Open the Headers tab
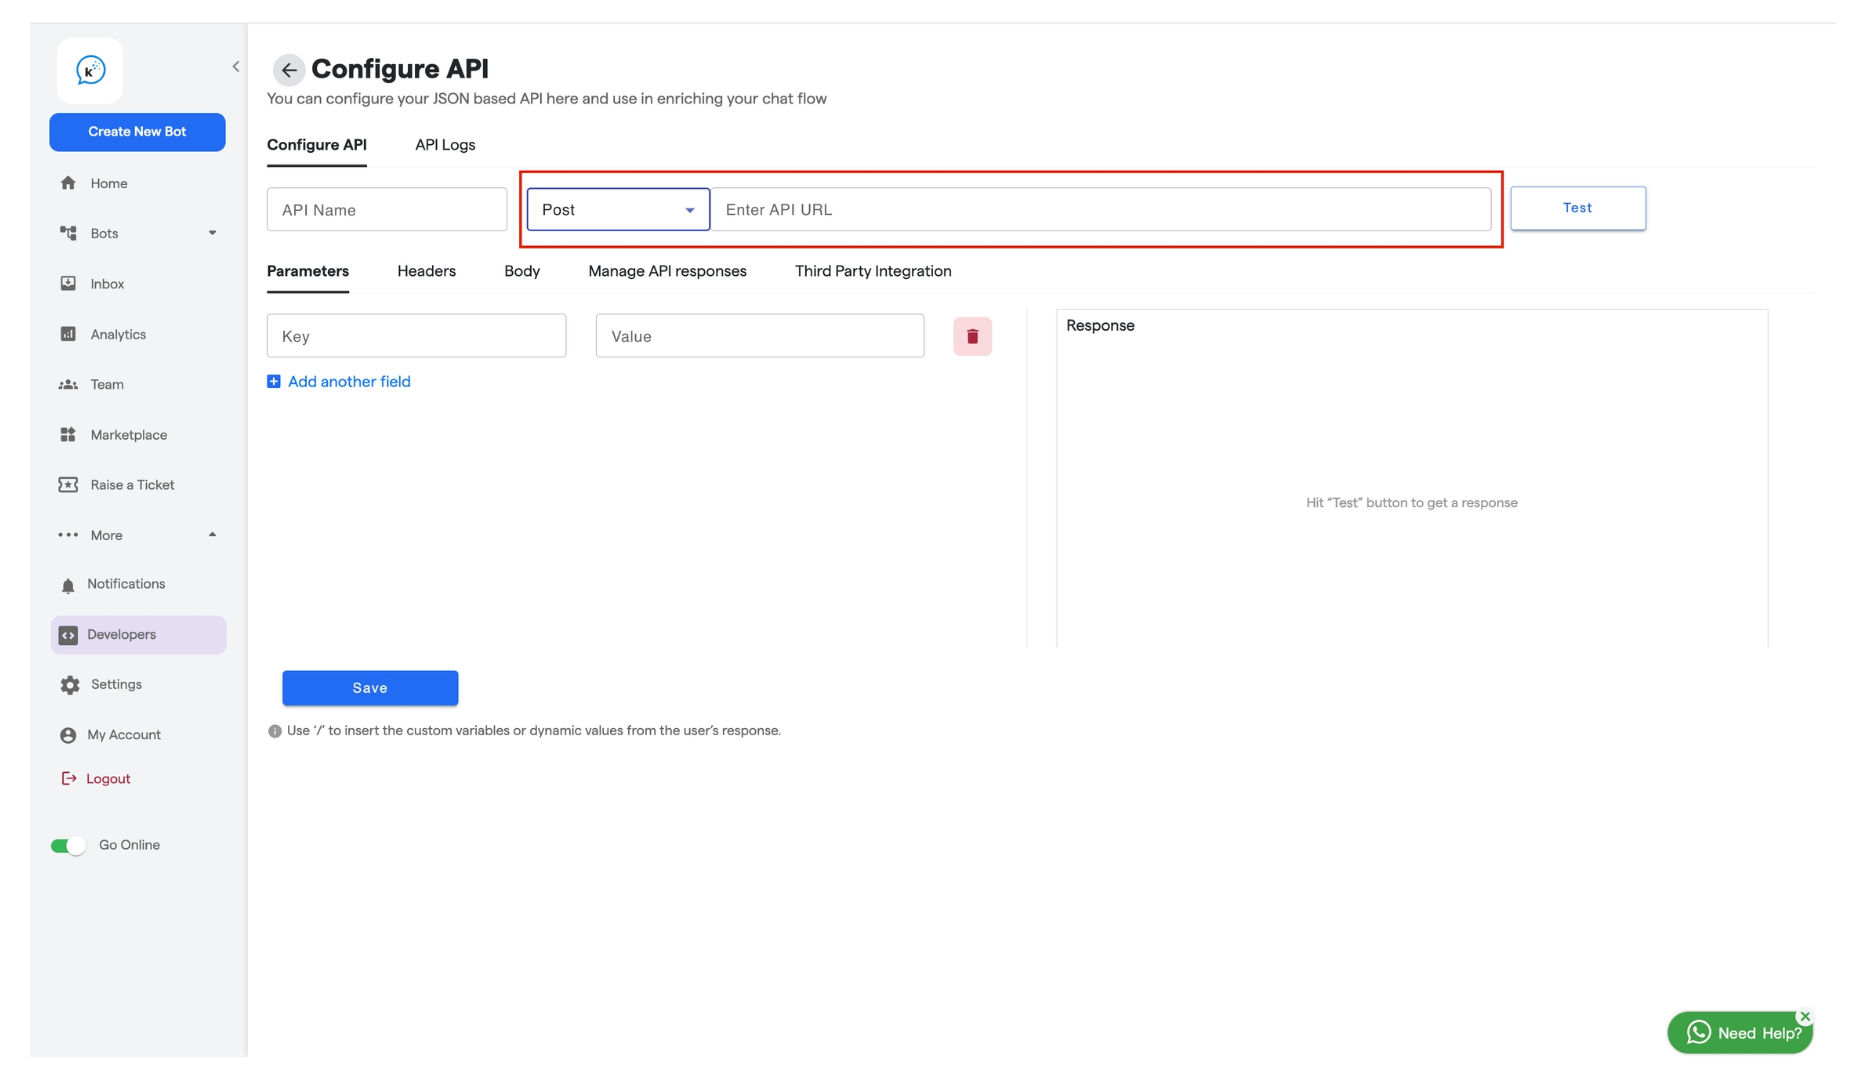Screen dimensions: 1866x1080 click(426, 271)
